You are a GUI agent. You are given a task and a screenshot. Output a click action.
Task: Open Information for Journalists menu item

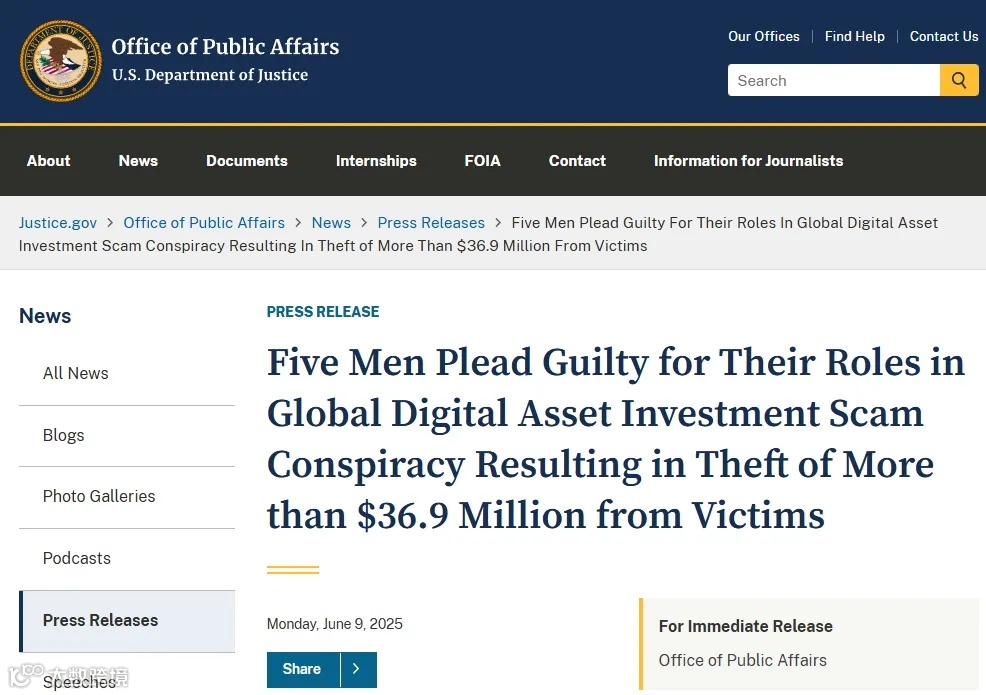pos(748,161)
